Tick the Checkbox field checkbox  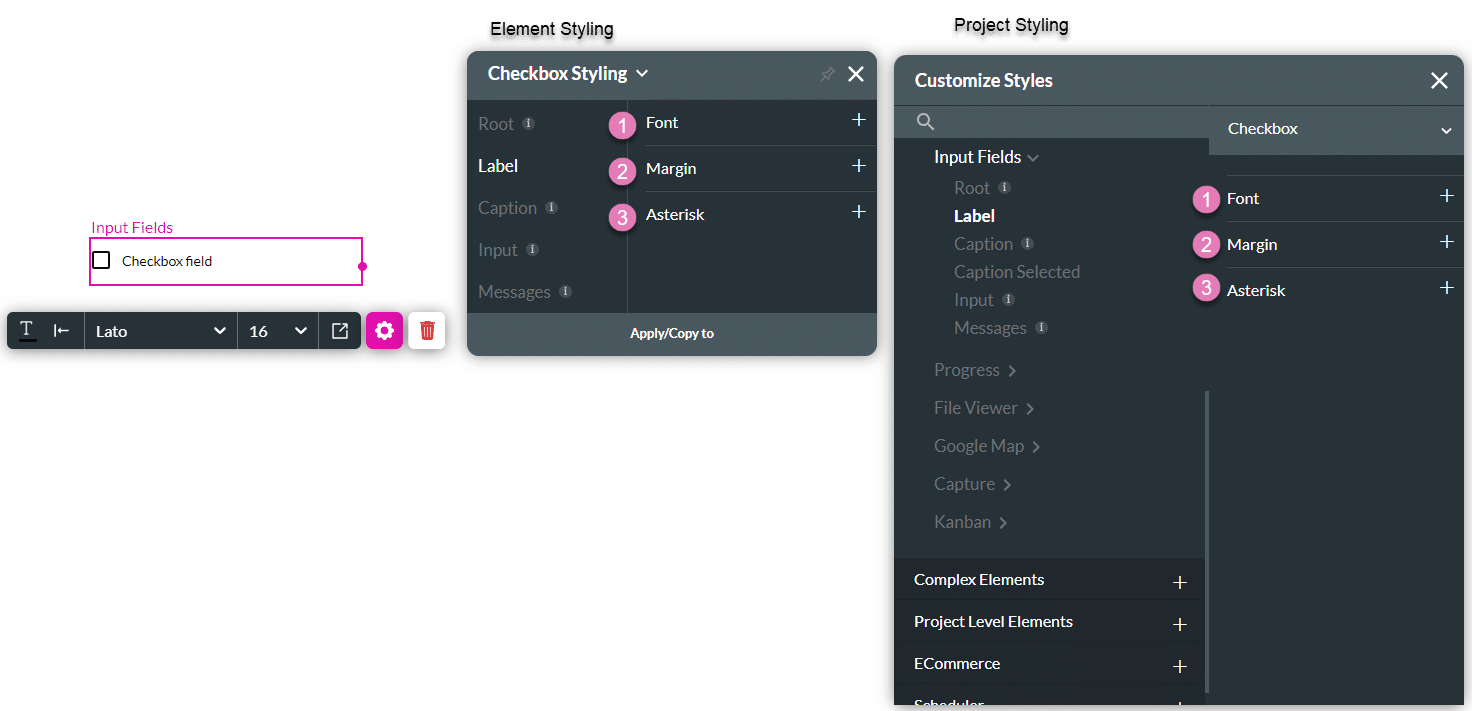tap(101, 260)
